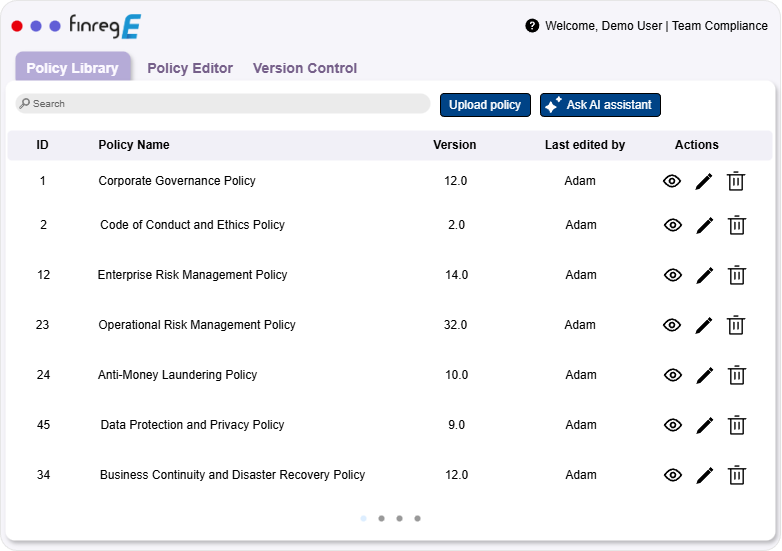Viewport: 782px width, 551px height.
Task: Edit Business Continuity and Disaster Recovery Policy
Action: click(705, 475)
